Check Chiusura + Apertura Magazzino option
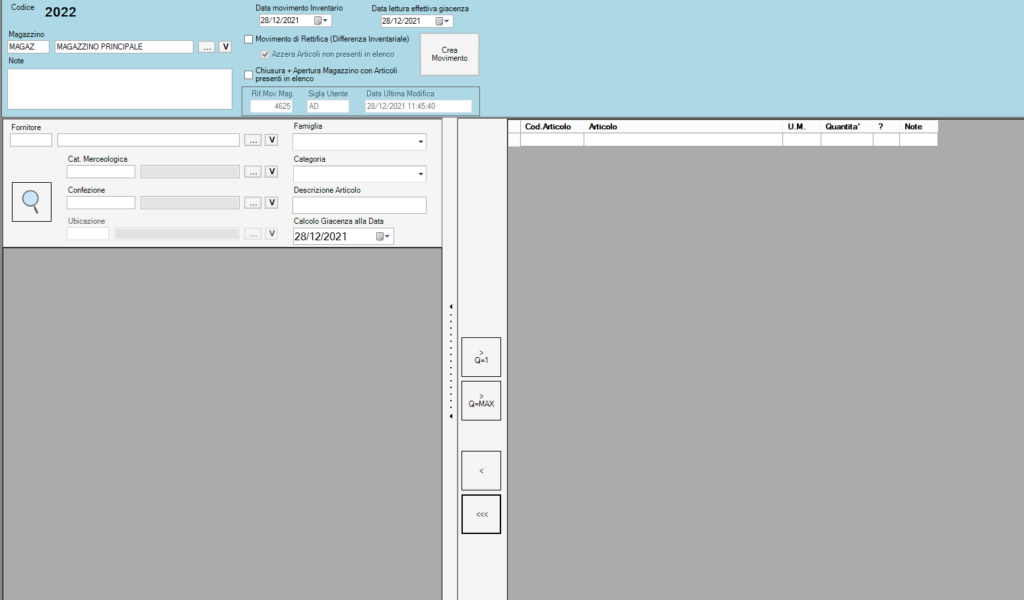Screen dimensions: 1024x600 pos(249,73)
